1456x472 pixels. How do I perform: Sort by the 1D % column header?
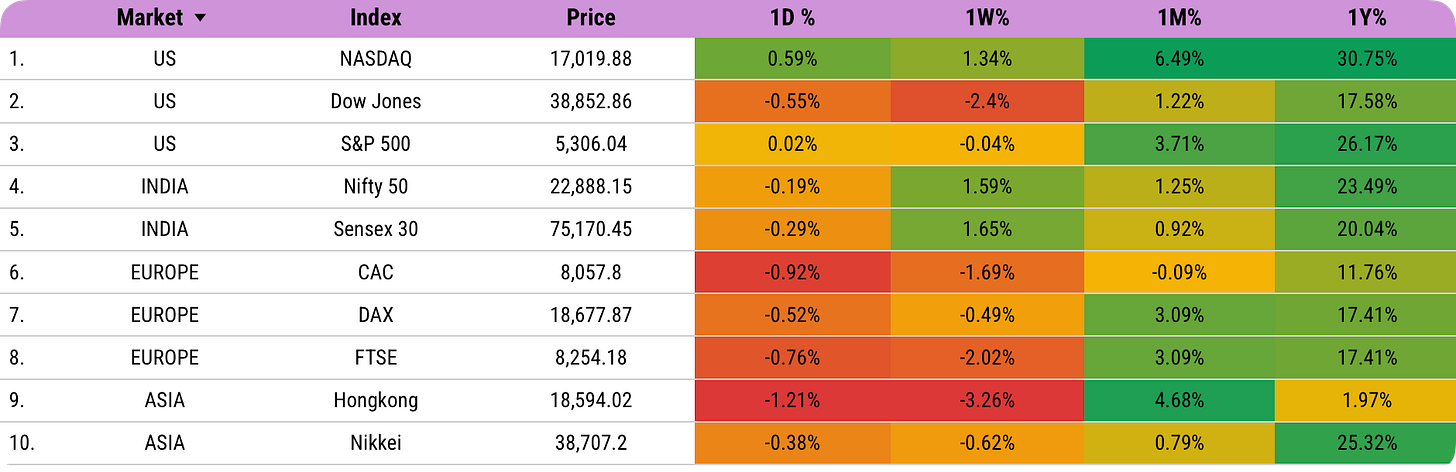pos(792,18)
